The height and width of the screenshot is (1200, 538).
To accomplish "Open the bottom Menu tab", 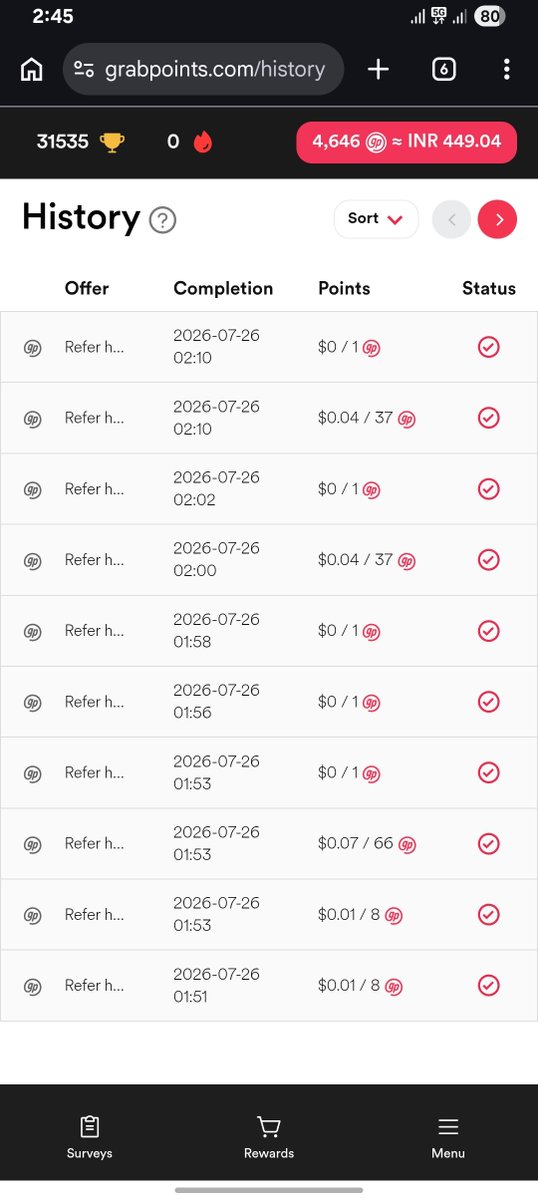I will tap(448, 1137).
